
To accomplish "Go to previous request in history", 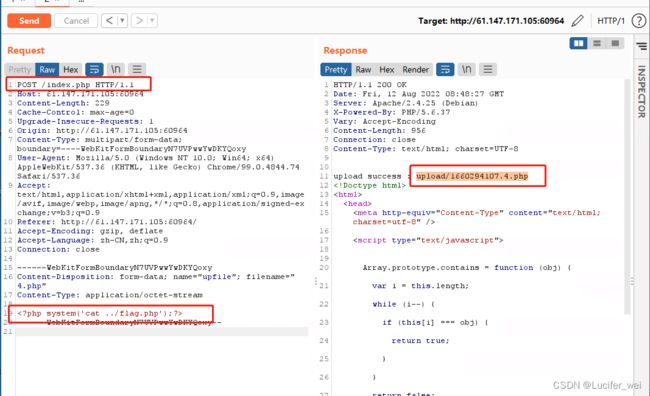I will tap(109, 20).
